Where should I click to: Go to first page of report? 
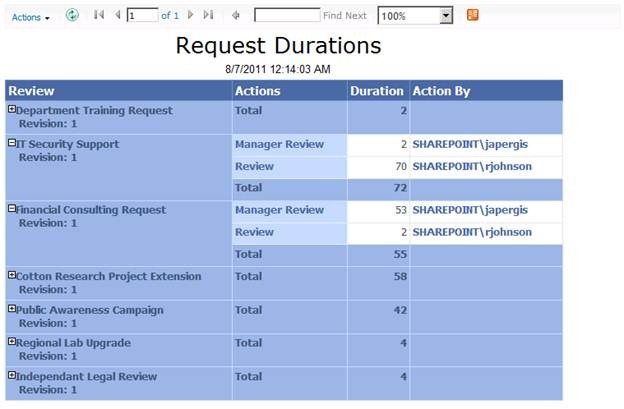click(99, 15)
